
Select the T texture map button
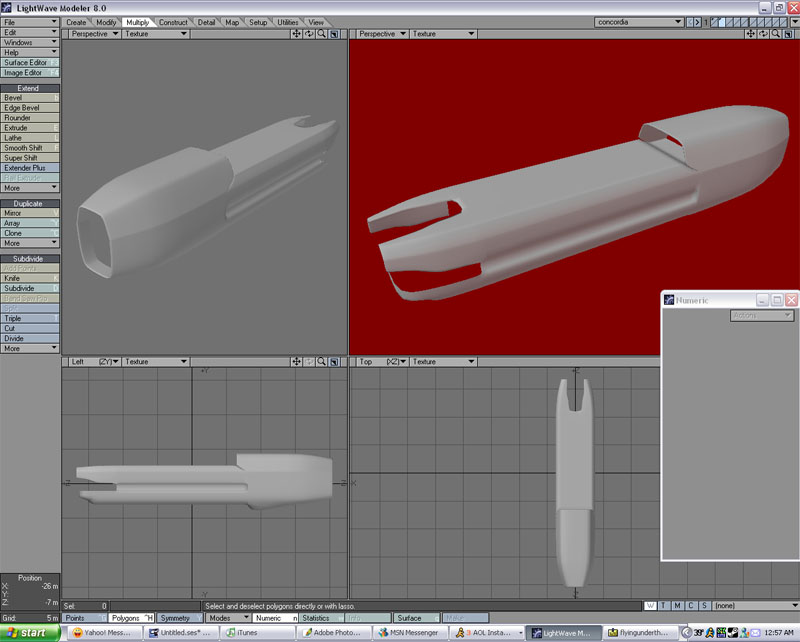664,605
